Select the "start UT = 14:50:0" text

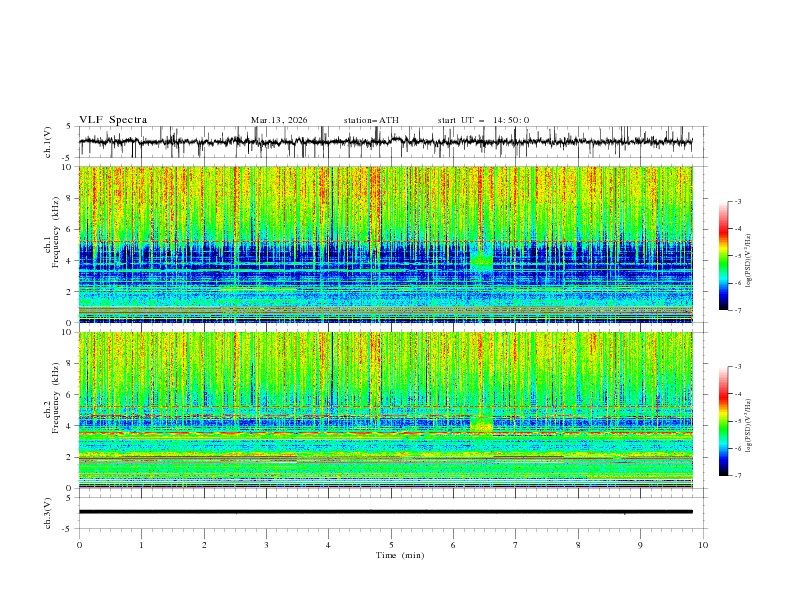[x=483, y=120]
